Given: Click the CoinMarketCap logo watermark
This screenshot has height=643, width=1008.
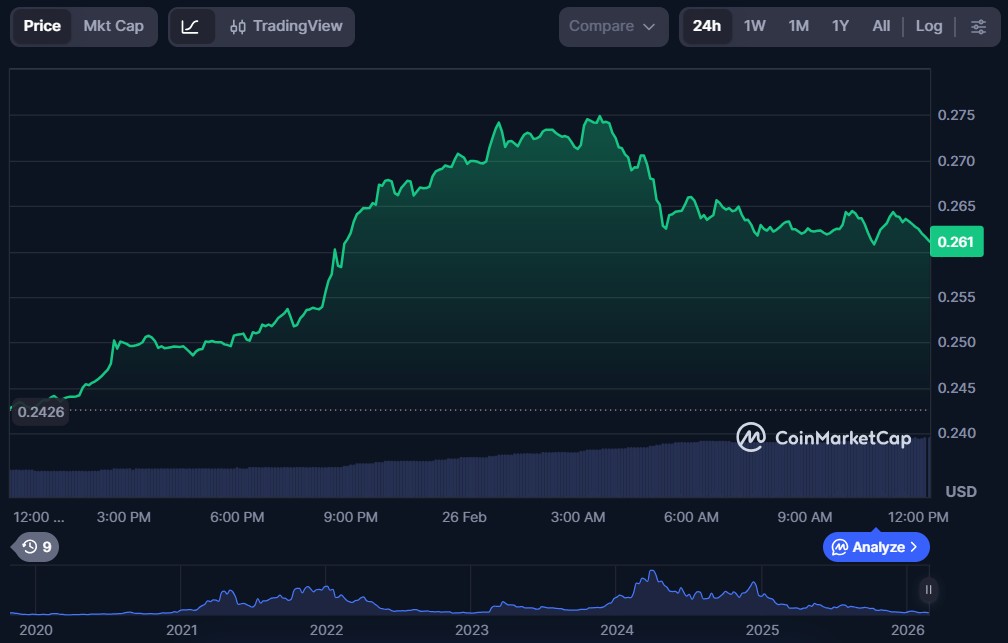Looking at the screenshot, I should pyautogui.click(x=823, y=438).
